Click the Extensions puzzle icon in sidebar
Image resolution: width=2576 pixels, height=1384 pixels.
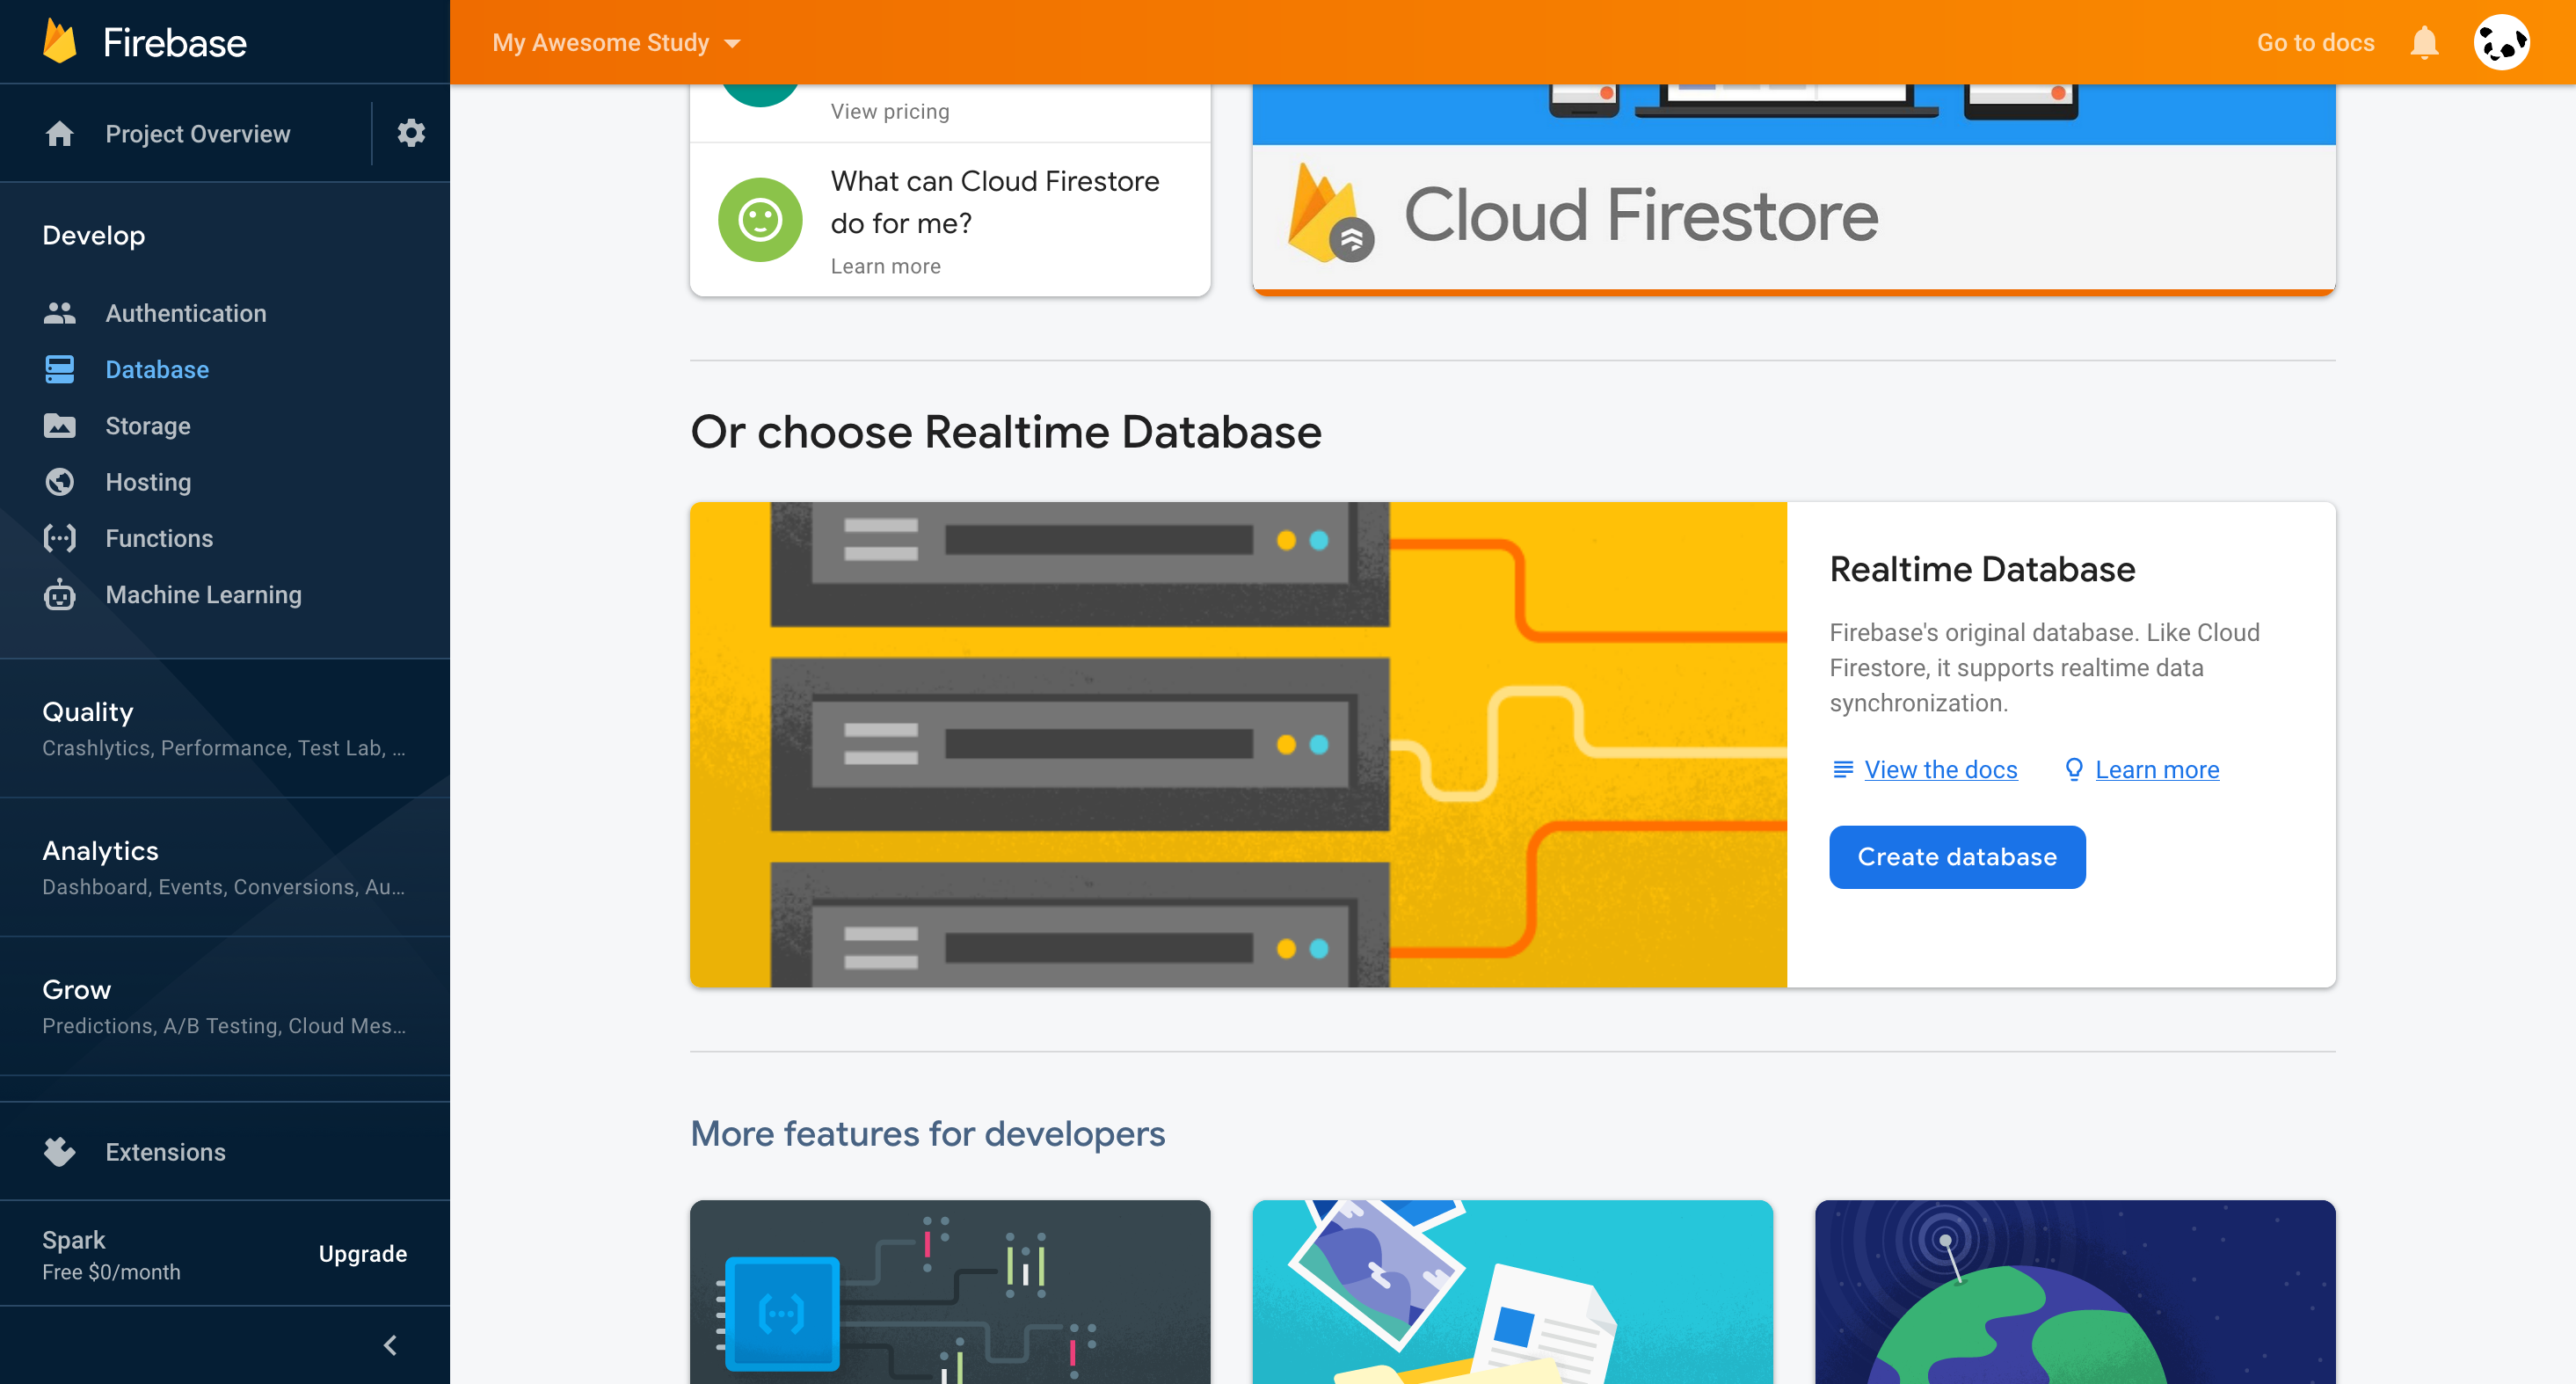pyautogui.click(x=60, y=1148)
